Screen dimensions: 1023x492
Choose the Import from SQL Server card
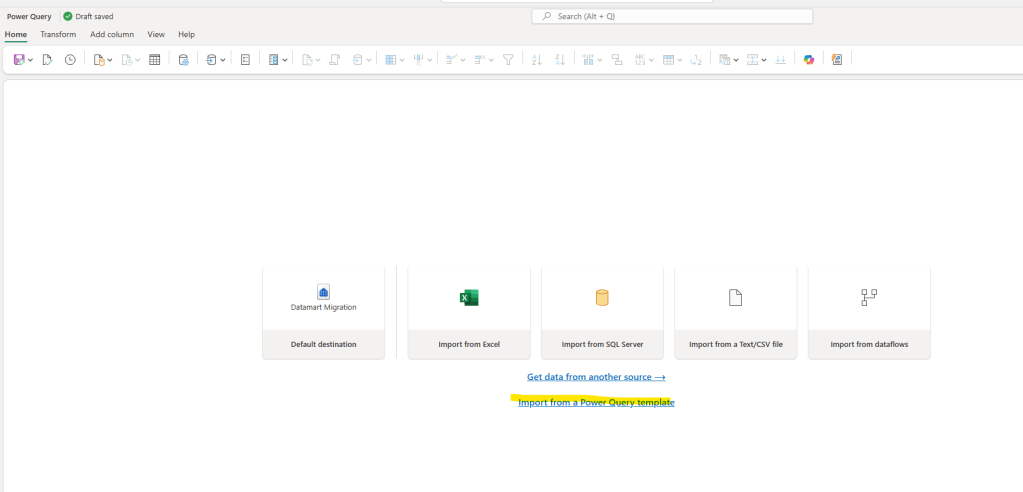click(x=602, y=312)
